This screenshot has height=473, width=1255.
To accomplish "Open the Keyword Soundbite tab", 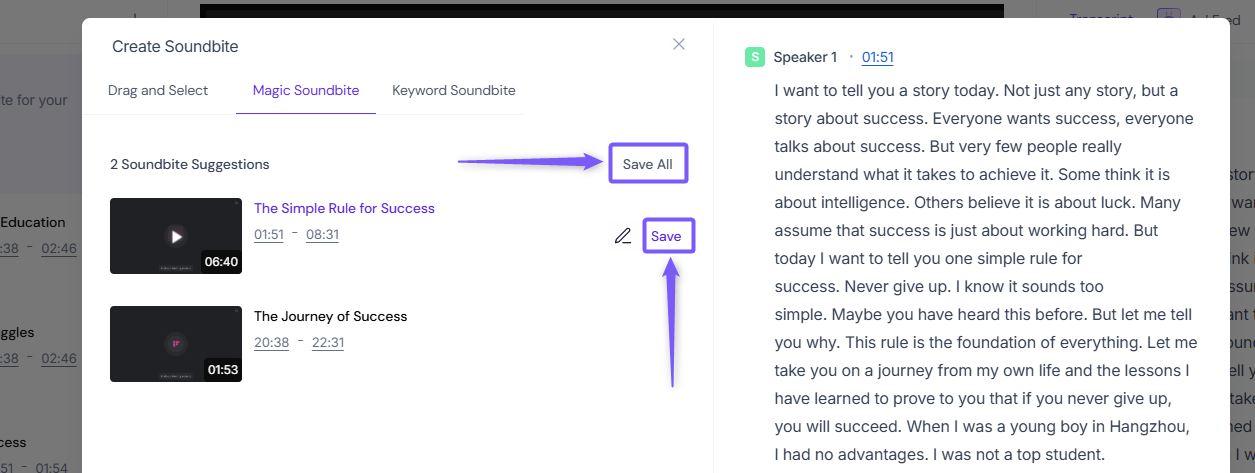I will click(454, 90).
